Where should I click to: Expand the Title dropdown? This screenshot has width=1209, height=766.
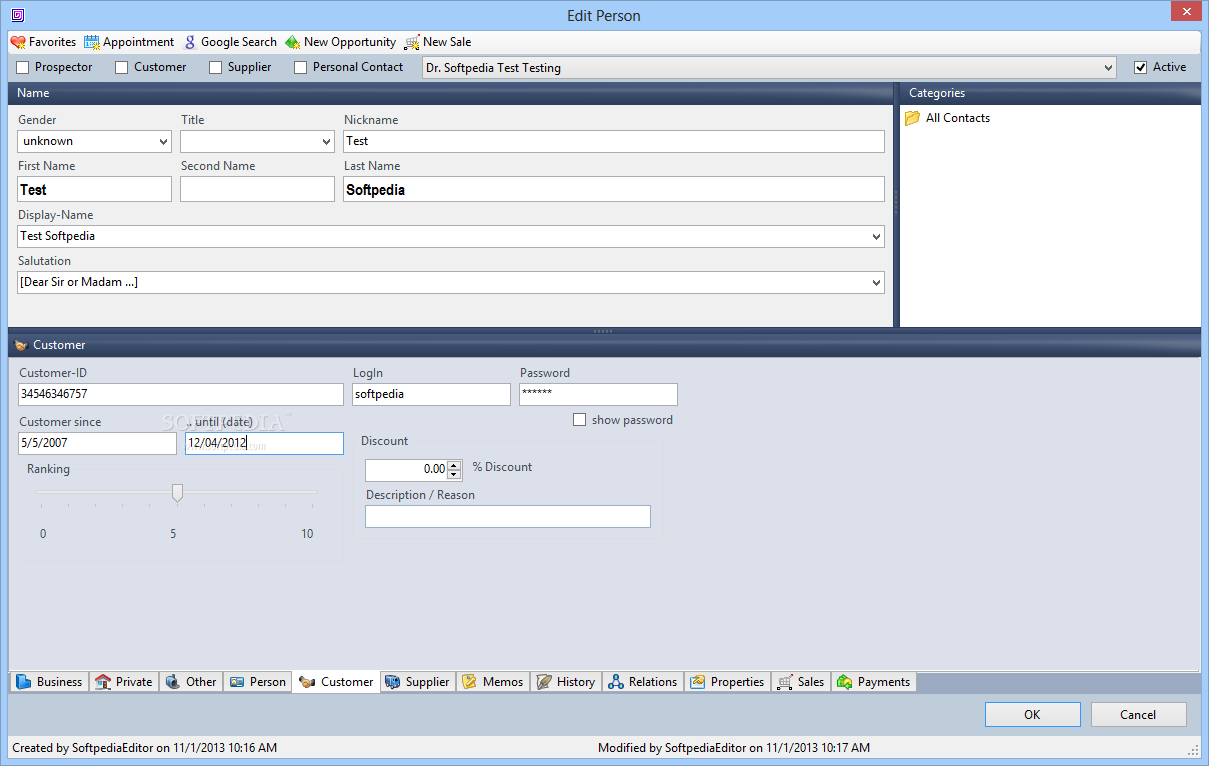(x=326, y=142)
